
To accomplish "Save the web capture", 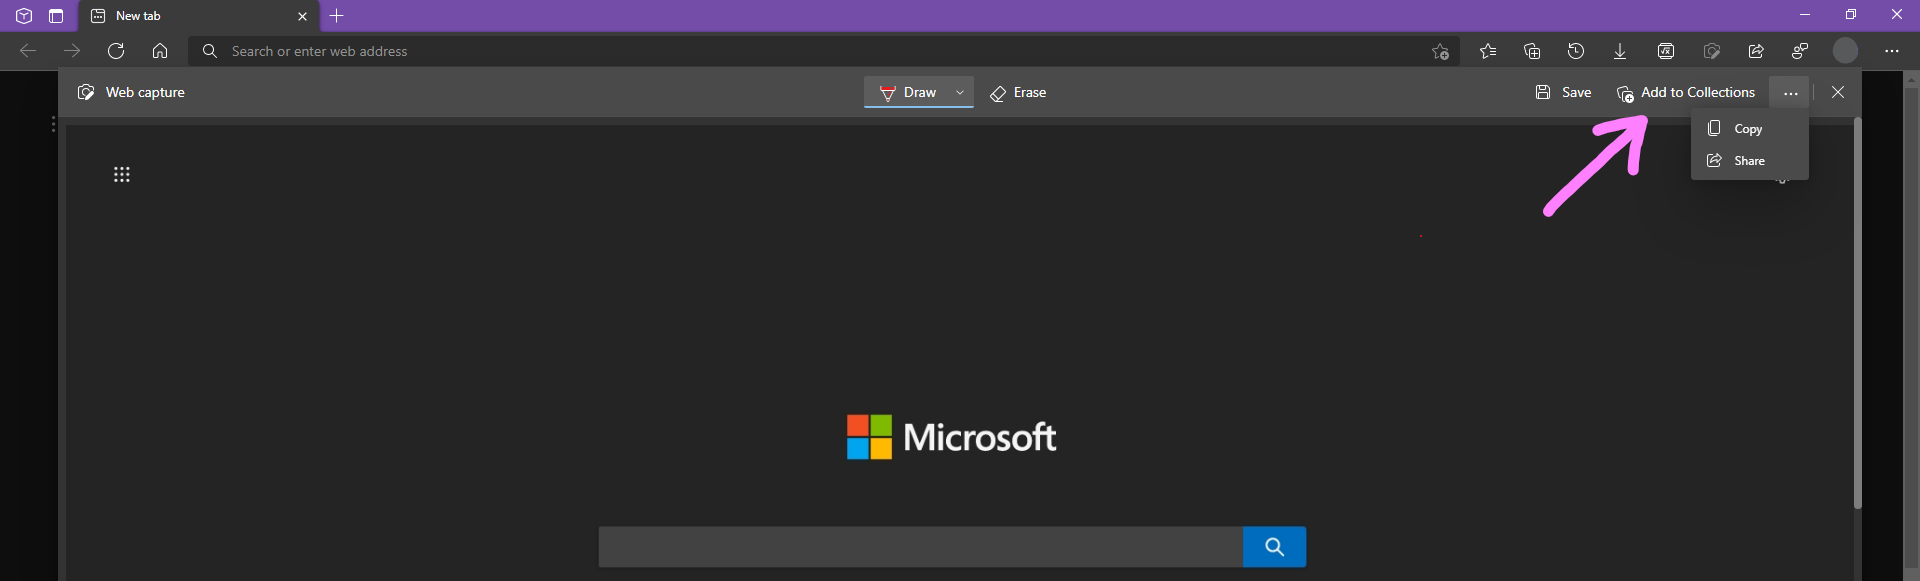I will pyautogui.click(x=1563, y=92).
